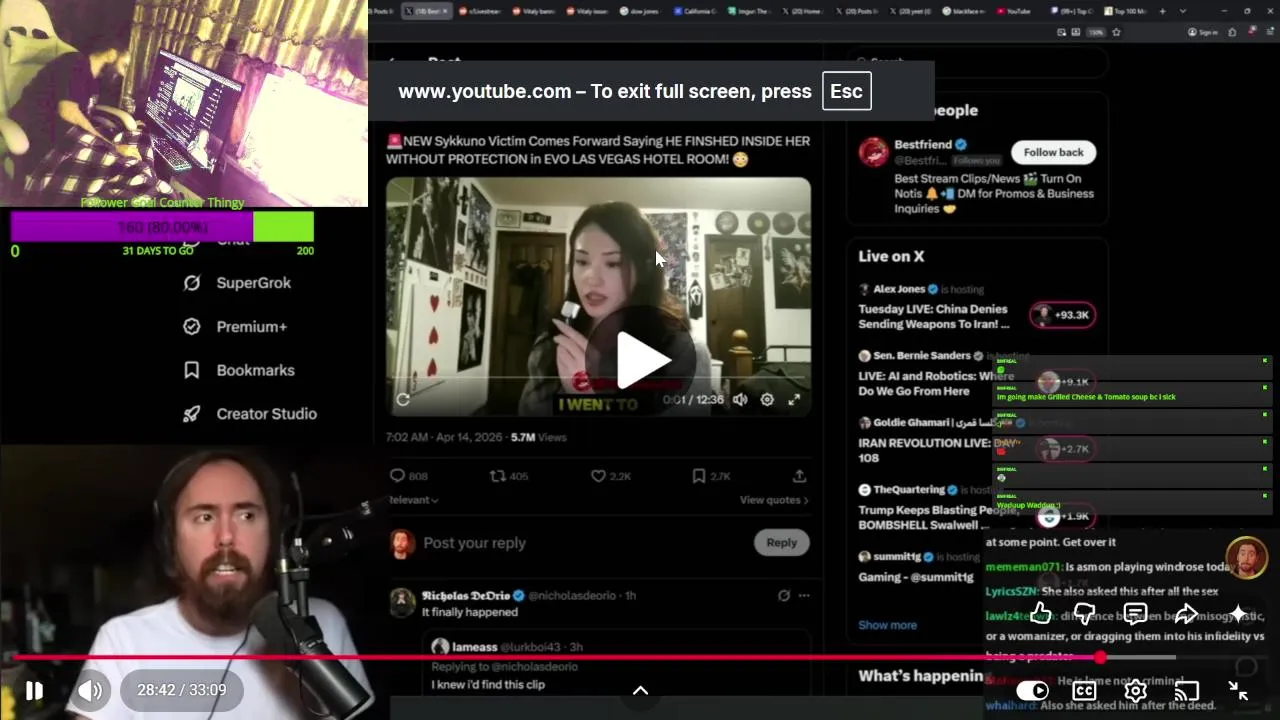The image size is (1280, 720).
Task: Expand the more videos chevron
Action: [x=640, y=690]
